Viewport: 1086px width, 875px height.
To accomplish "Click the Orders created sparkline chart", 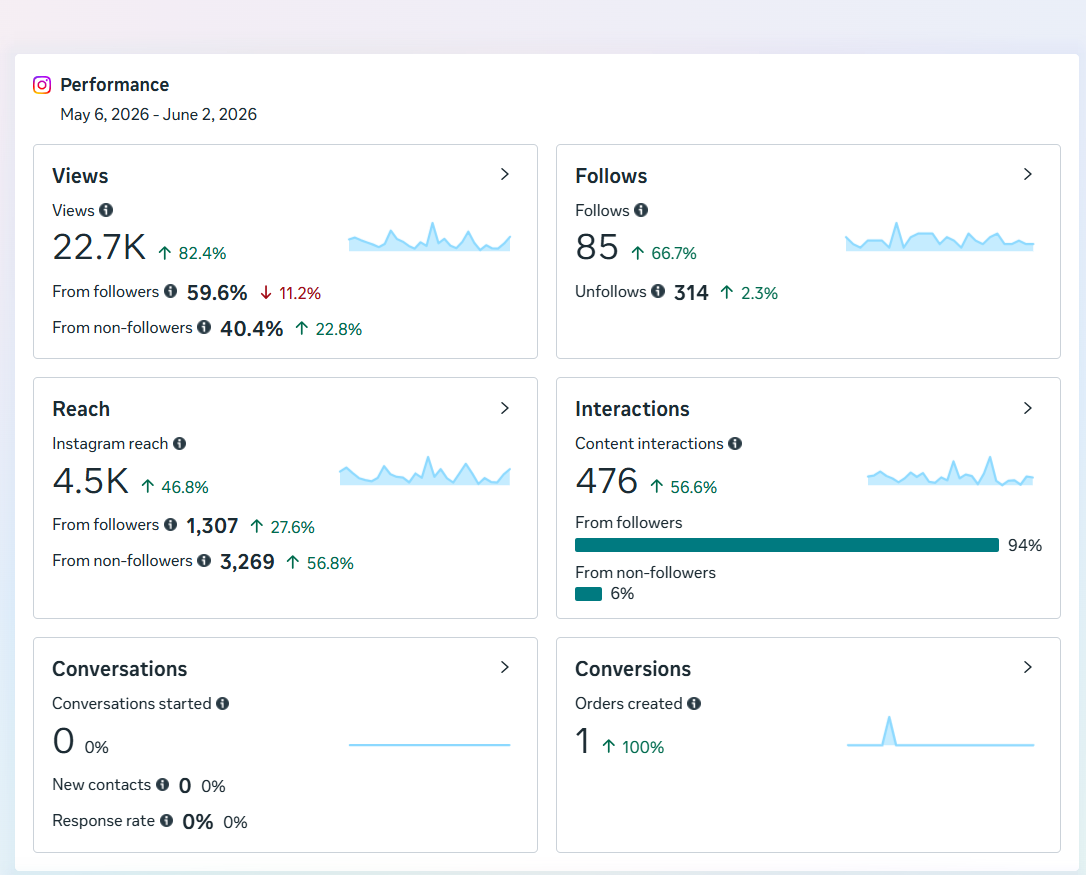I will (941, 731).
